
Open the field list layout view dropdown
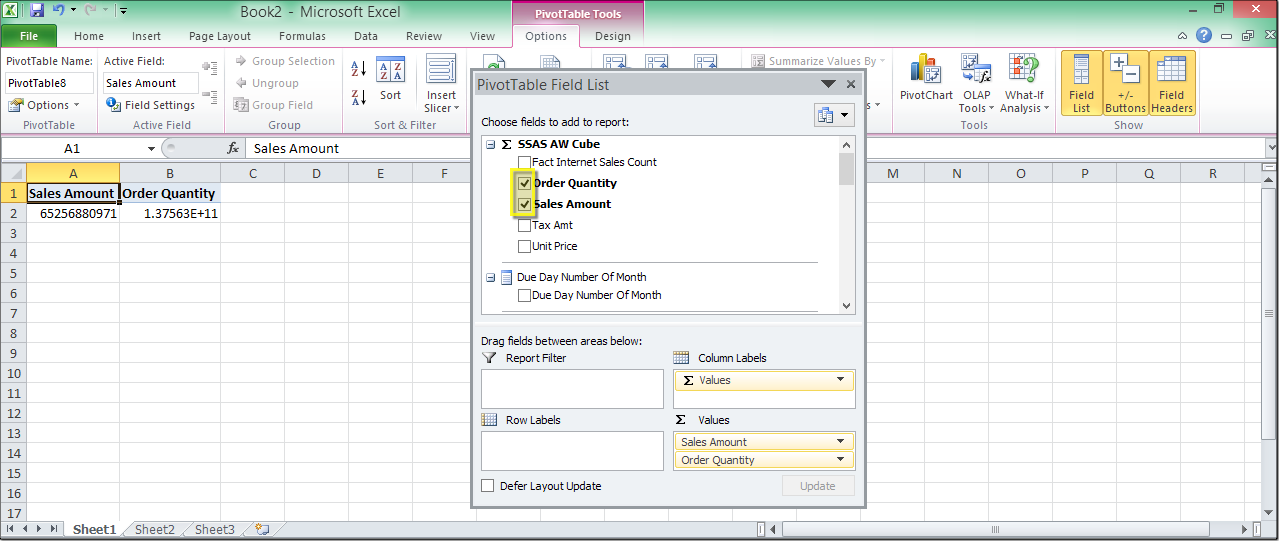click(834, 115)
